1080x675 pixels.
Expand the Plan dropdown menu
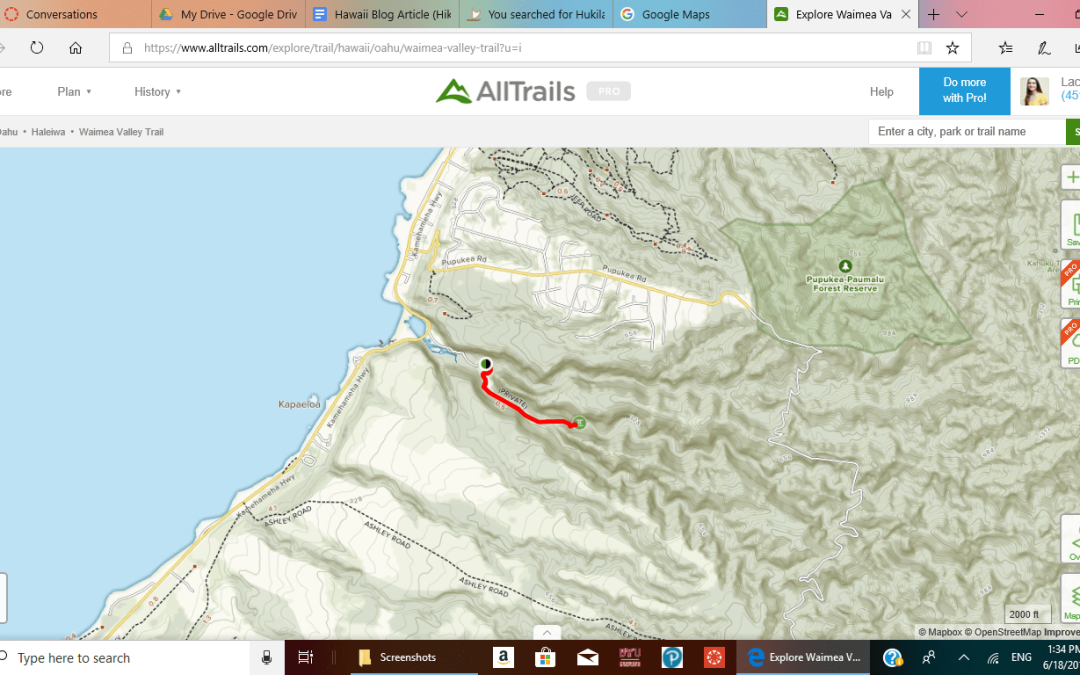(x=74, y=92)
